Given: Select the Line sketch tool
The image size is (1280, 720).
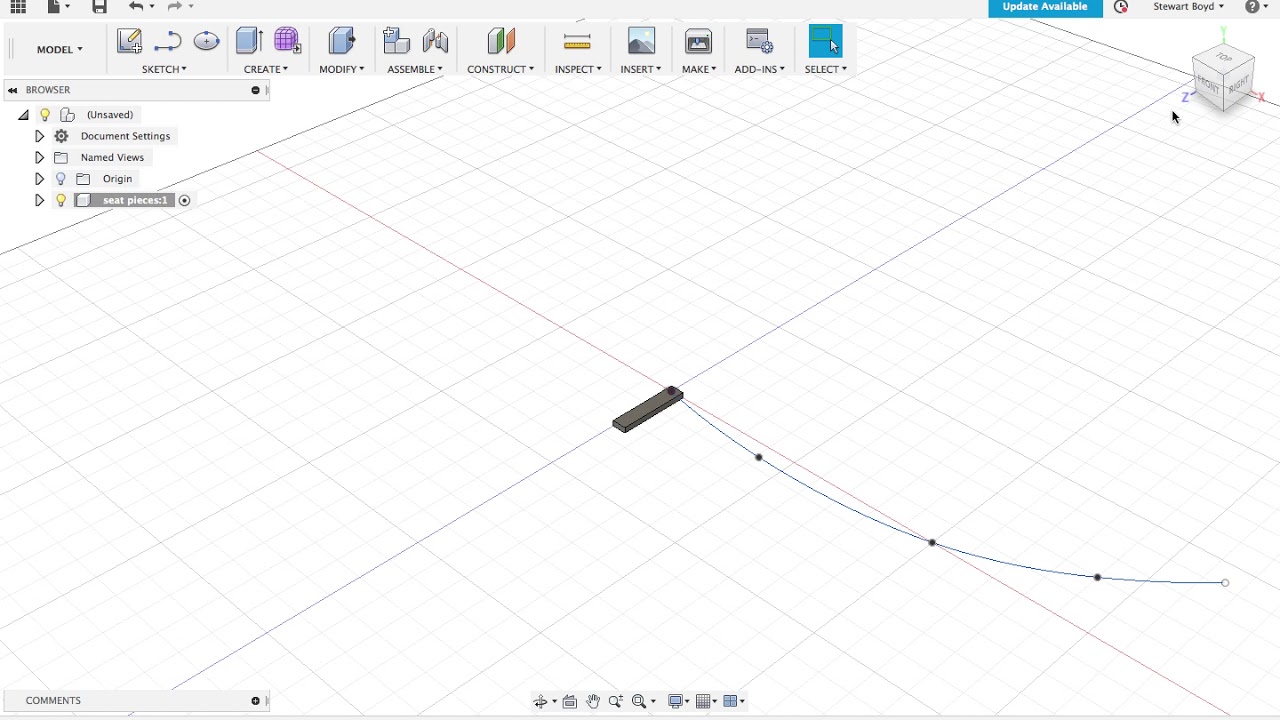Looking at the screenshot, I should point(167,41).
